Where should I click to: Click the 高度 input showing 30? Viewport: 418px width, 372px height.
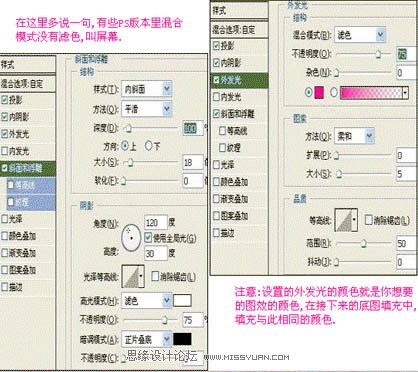[x=156, y=253]
